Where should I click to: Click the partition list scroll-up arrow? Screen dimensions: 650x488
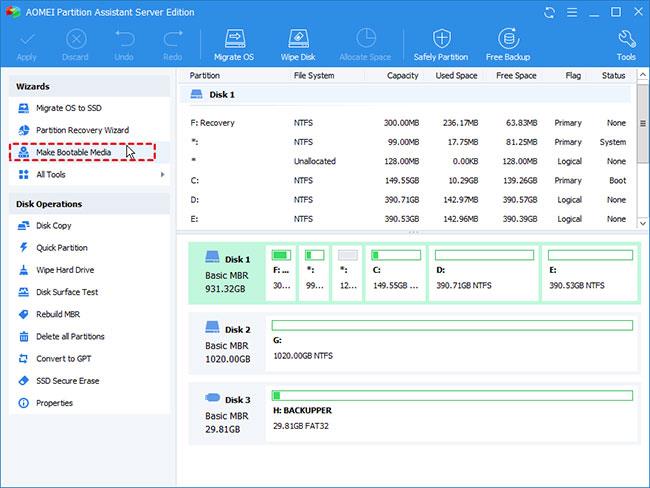pos(643,75)
